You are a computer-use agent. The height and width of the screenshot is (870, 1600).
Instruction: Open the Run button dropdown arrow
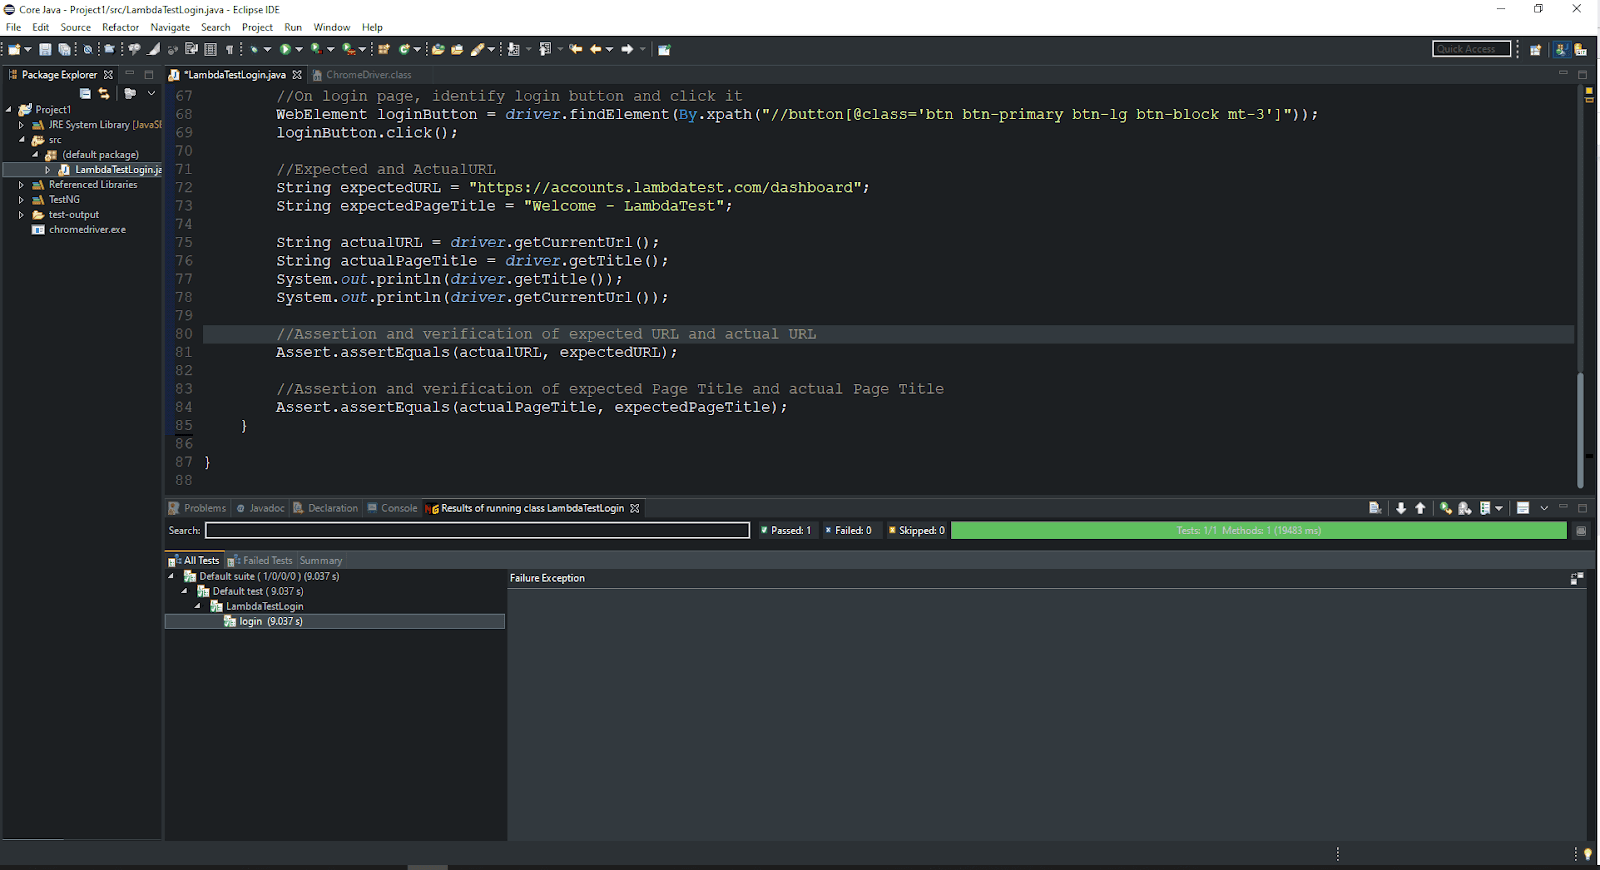(299, 49)
